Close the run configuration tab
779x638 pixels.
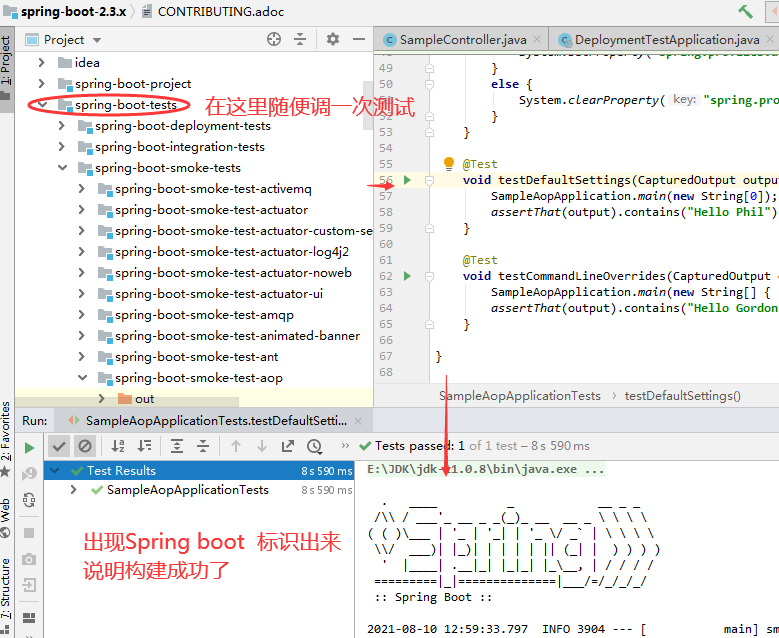tap(358, 421)
